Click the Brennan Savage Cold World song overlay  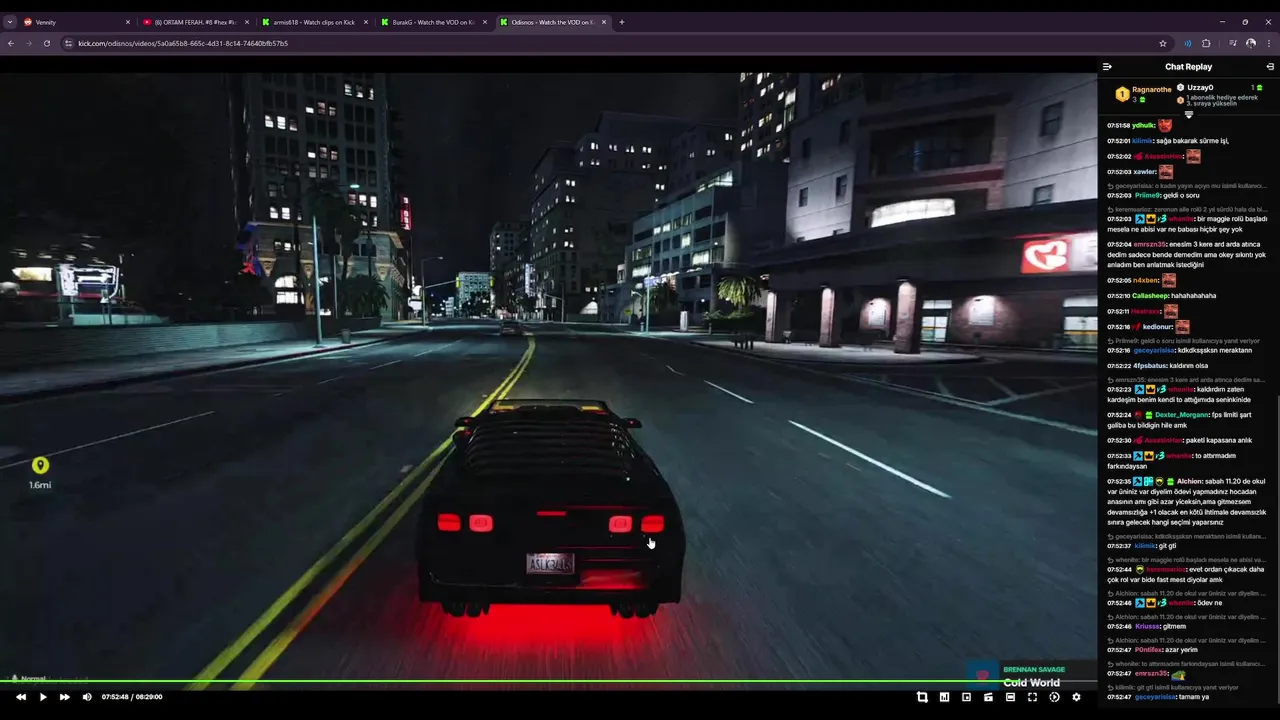coord(1032,677)
